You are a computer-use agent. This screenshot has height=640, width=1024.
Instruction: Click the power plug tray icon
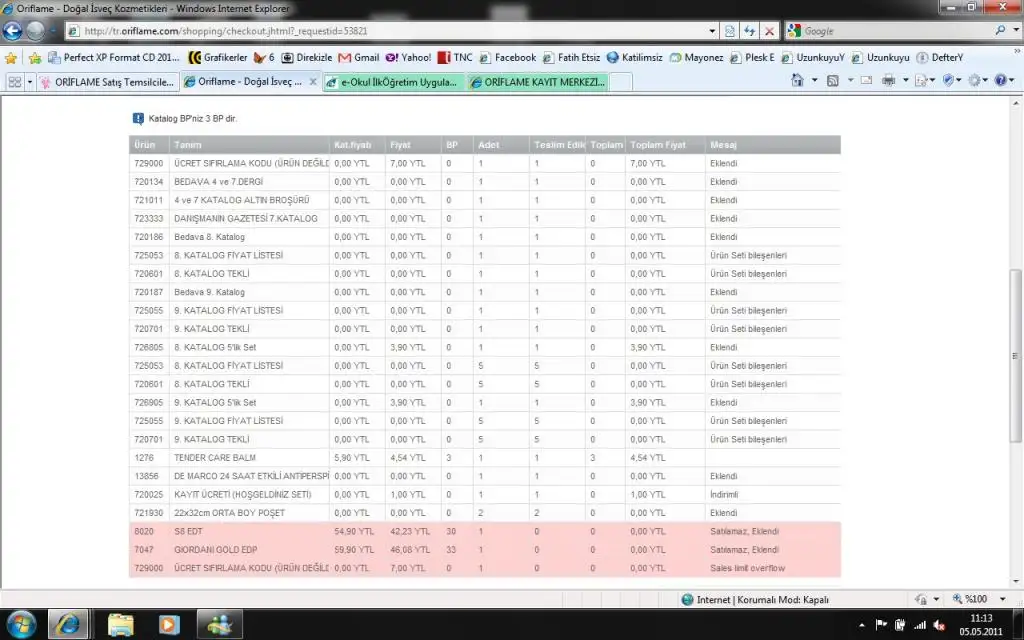(x=900, y=625)
